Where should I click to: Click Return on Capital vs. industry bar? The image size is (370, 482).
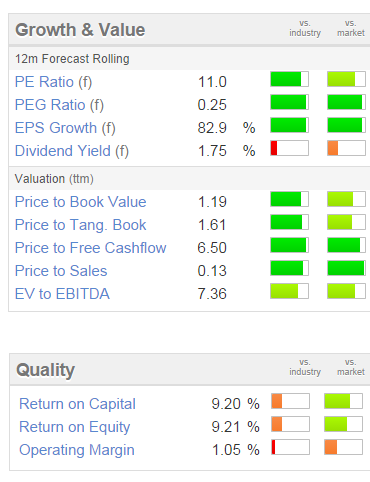(x=290, y=401)
